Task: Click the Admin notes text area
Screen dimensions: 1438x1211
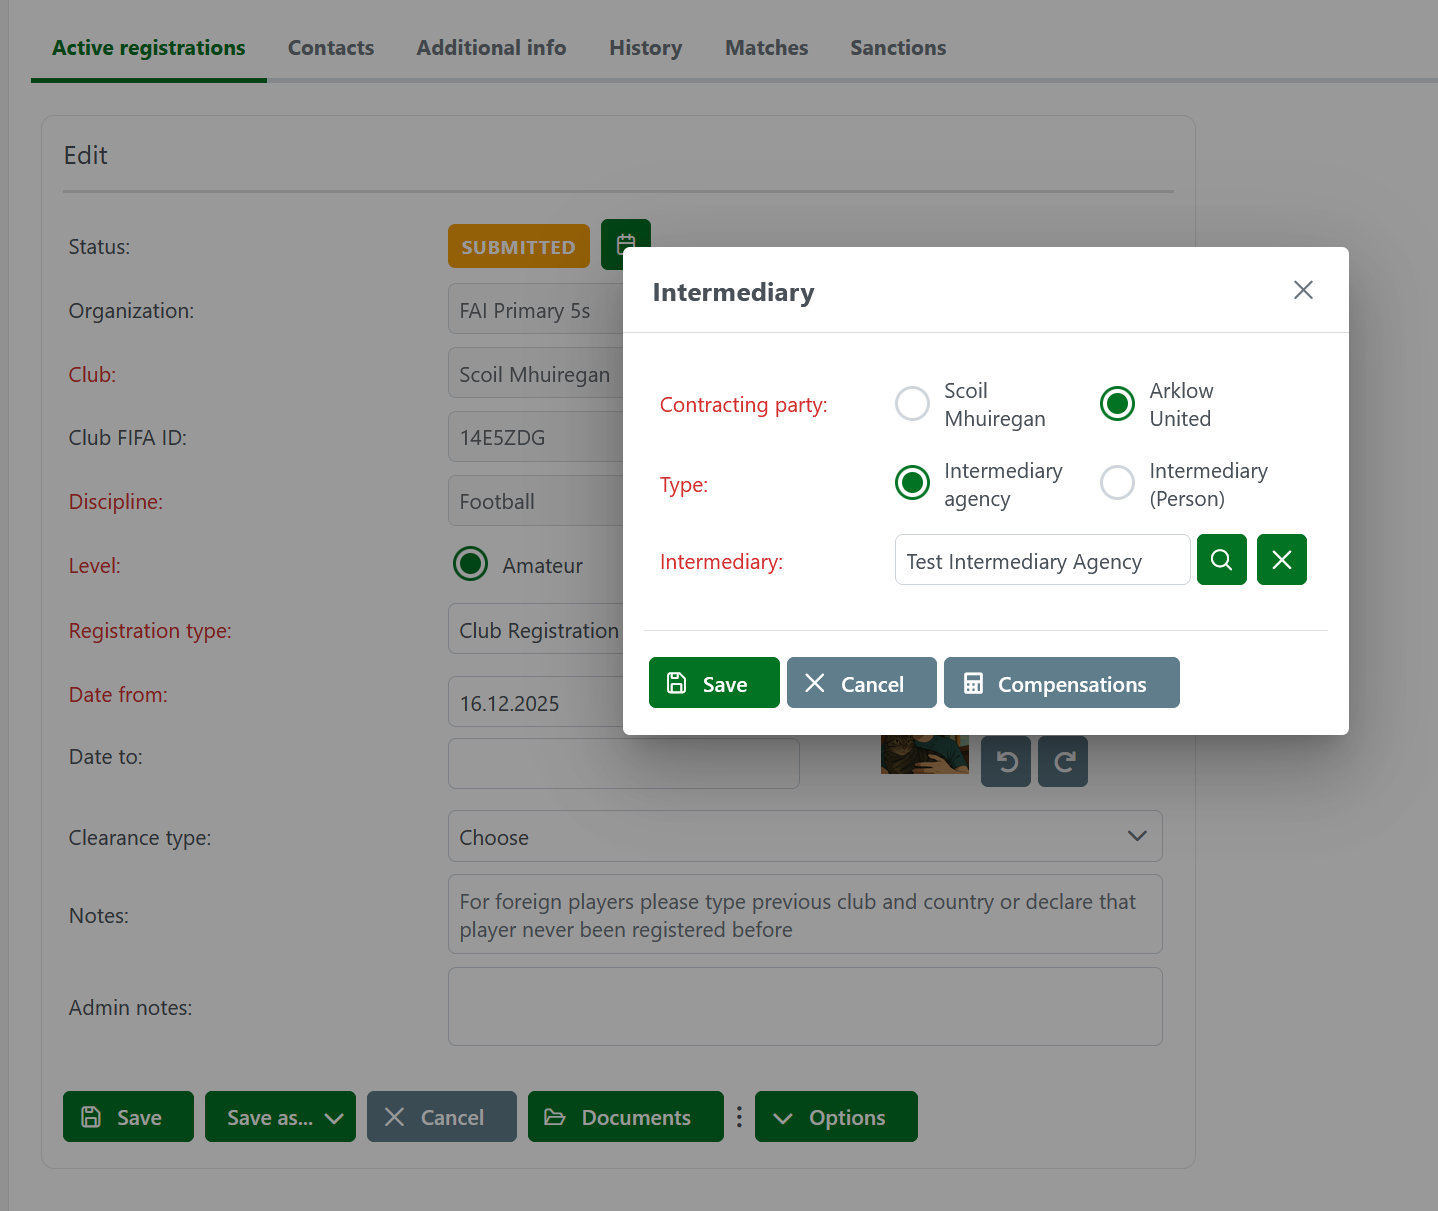Action: pos(804,1006)
